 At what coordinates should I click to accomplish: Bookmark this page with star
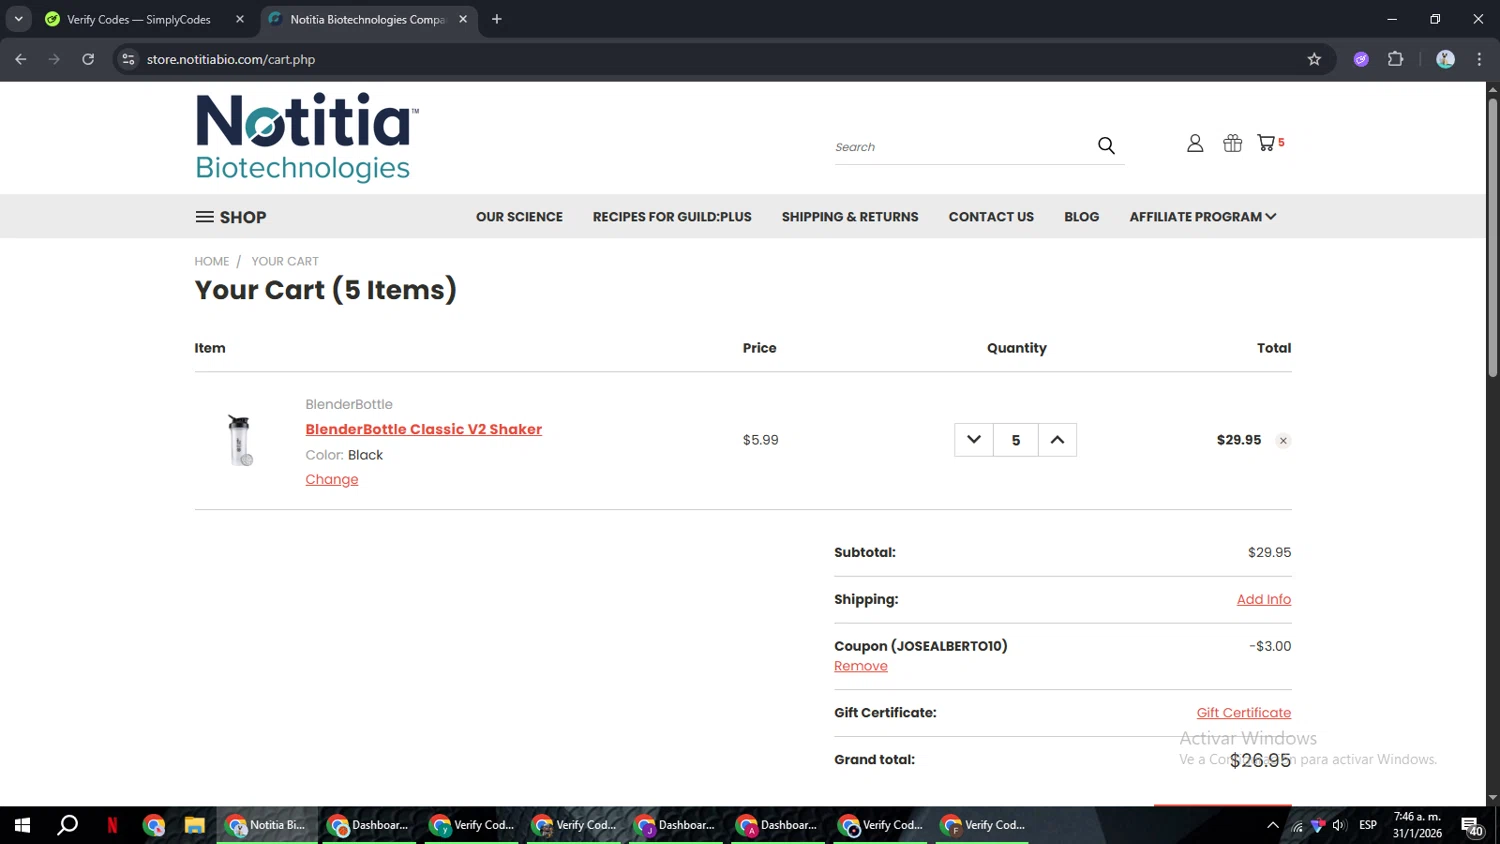click(x=1314, y=59)
